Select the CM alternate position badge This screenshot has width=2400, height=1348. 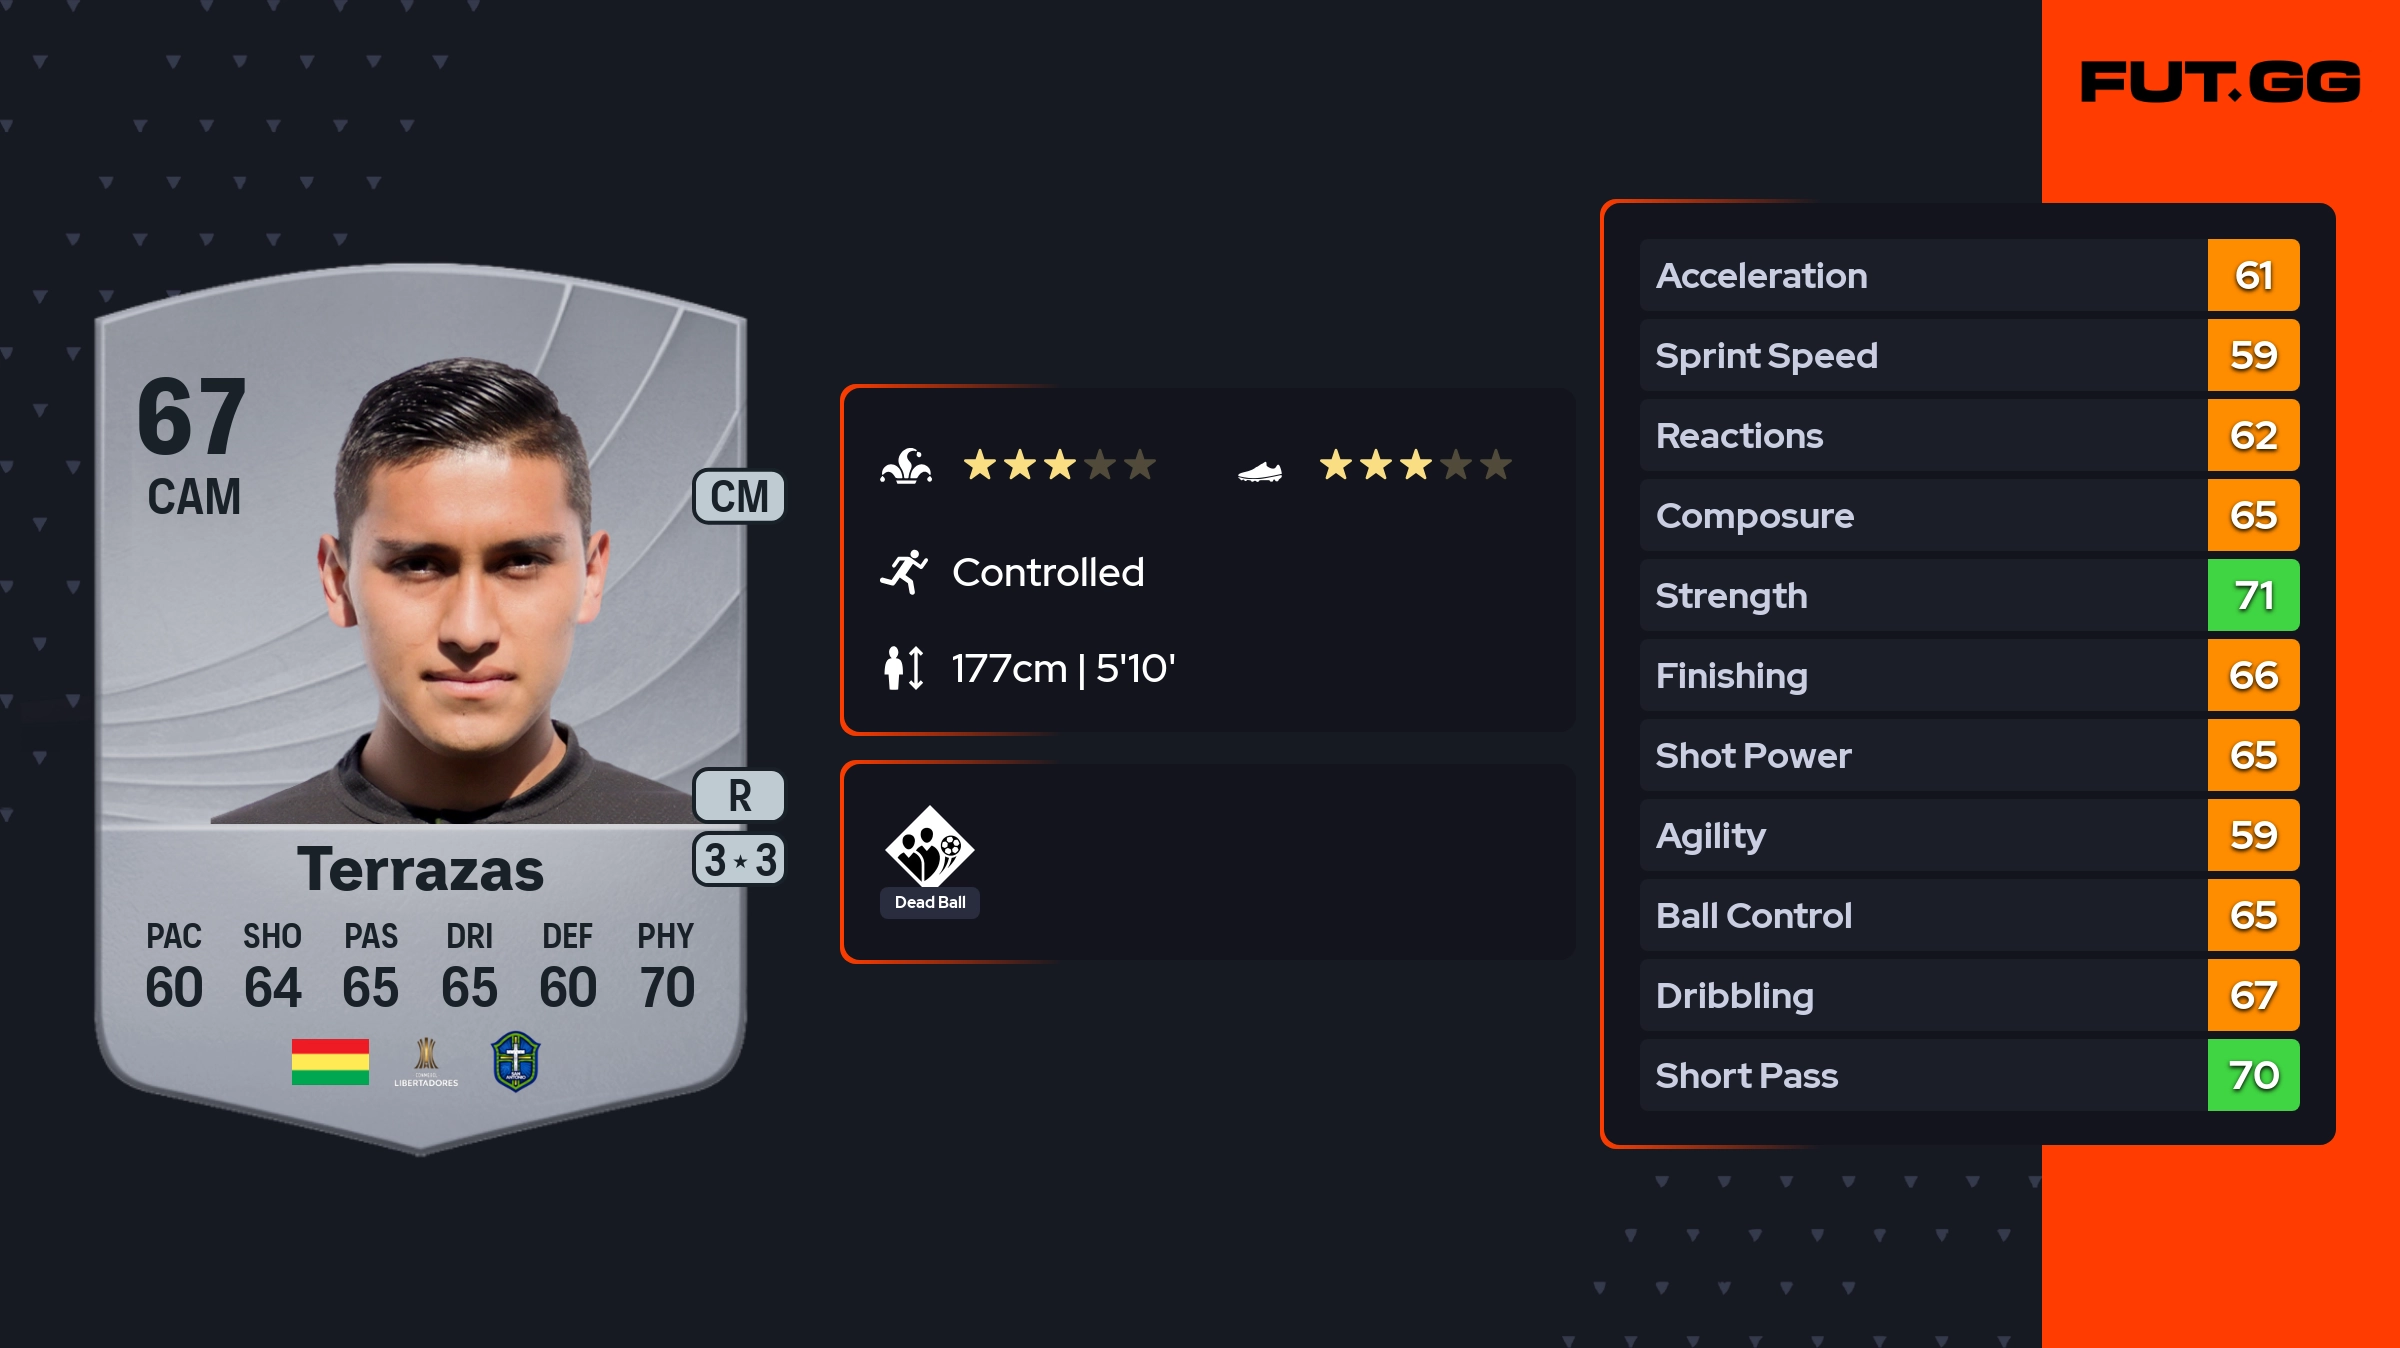coord(739,496)
